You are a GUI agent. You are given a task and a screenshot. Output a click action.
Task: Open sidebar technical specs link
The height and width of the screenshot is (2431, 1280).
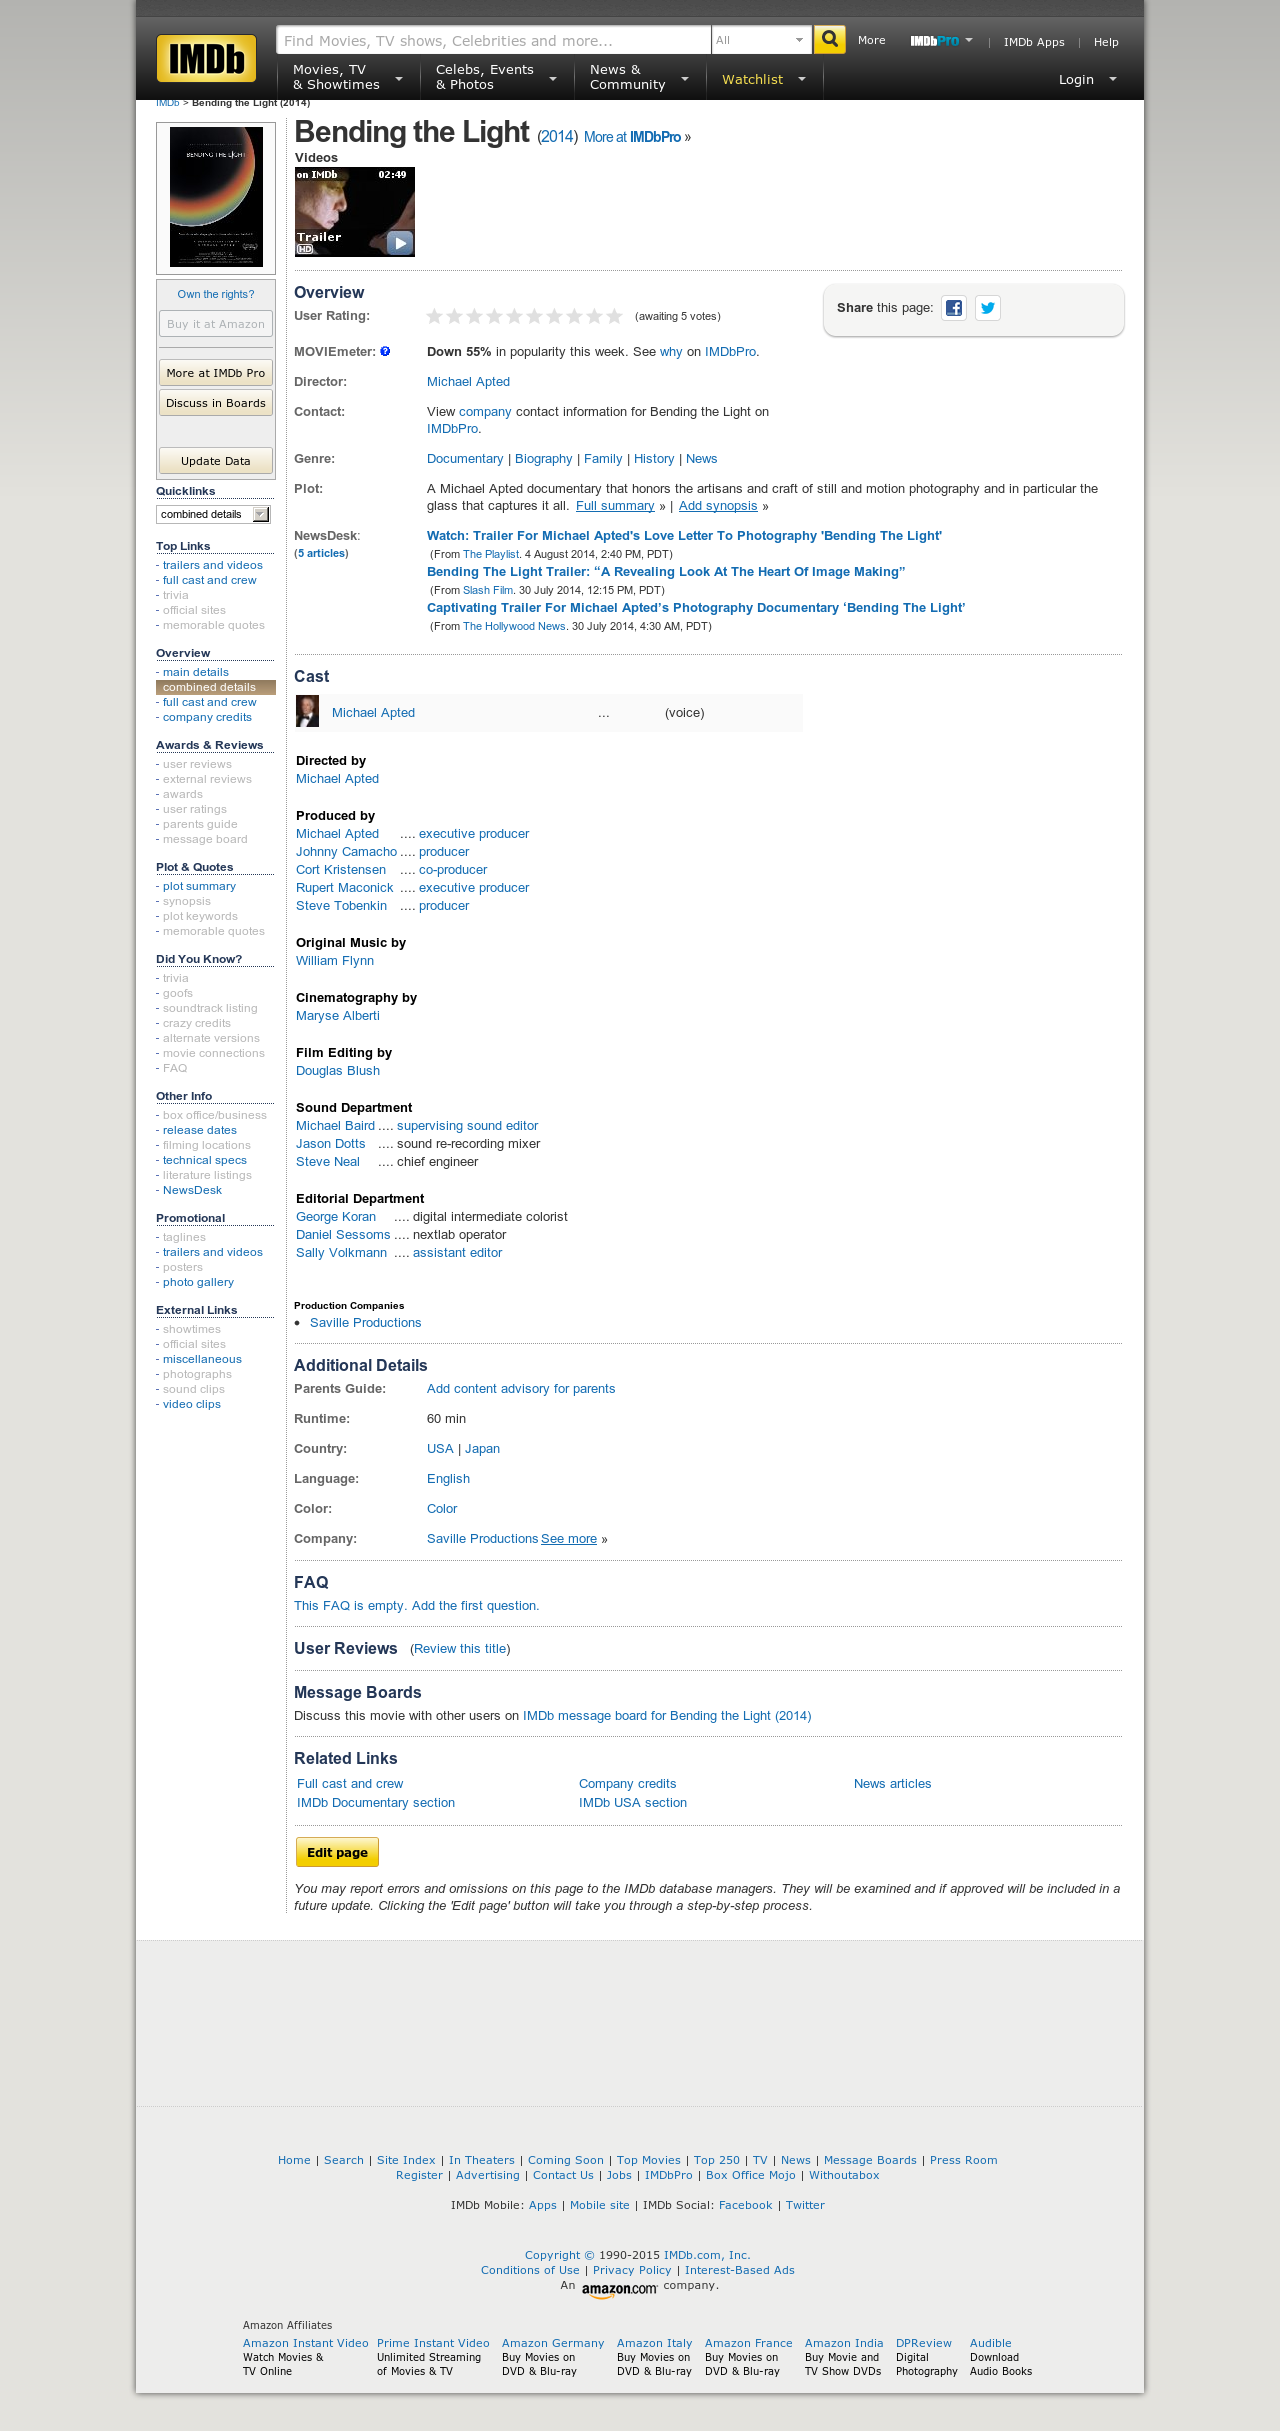(x=205, y=1160)
